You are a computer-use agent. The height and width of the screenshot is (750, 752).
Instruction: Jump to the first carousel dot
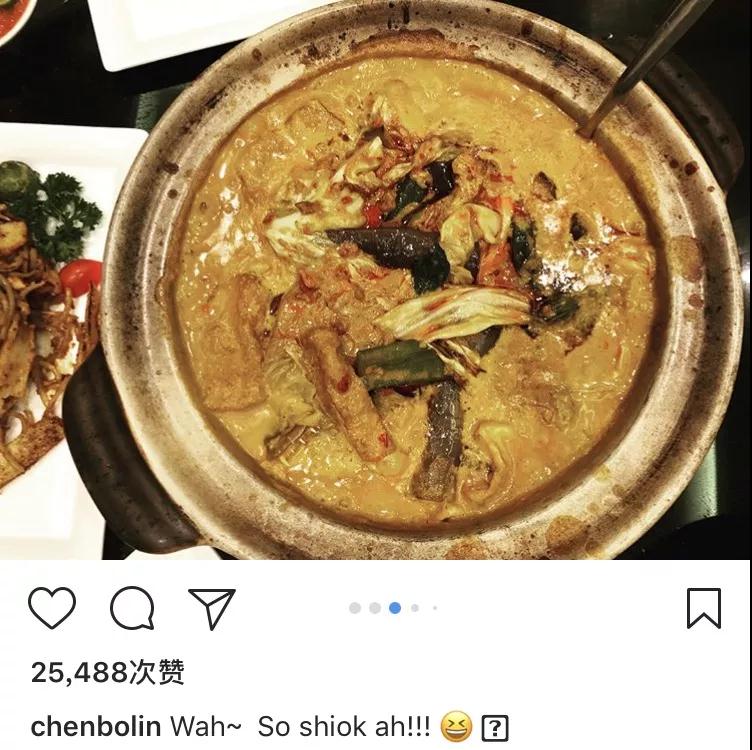(x=355, y=608)
